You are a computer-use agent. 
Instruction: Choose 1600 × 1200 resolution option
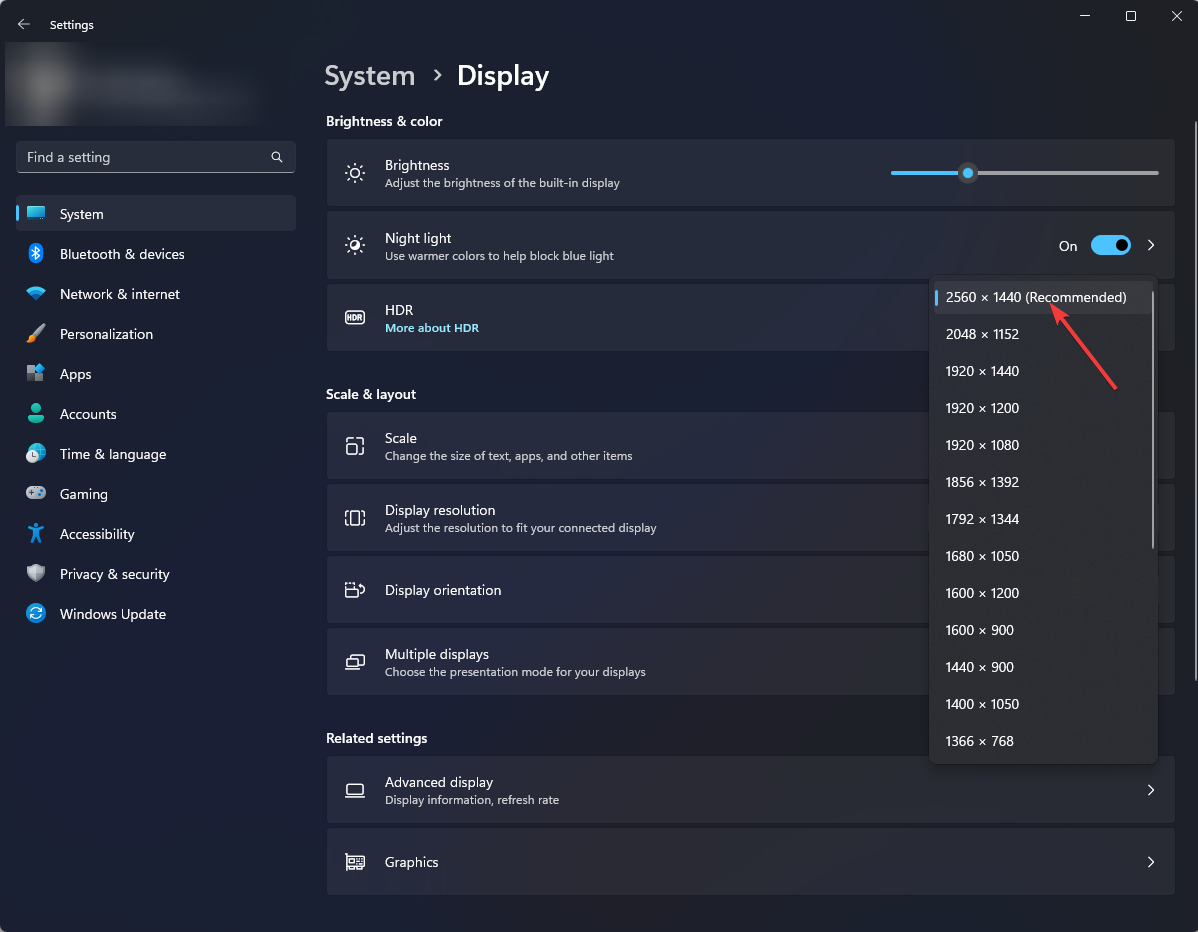[1042, 594]
